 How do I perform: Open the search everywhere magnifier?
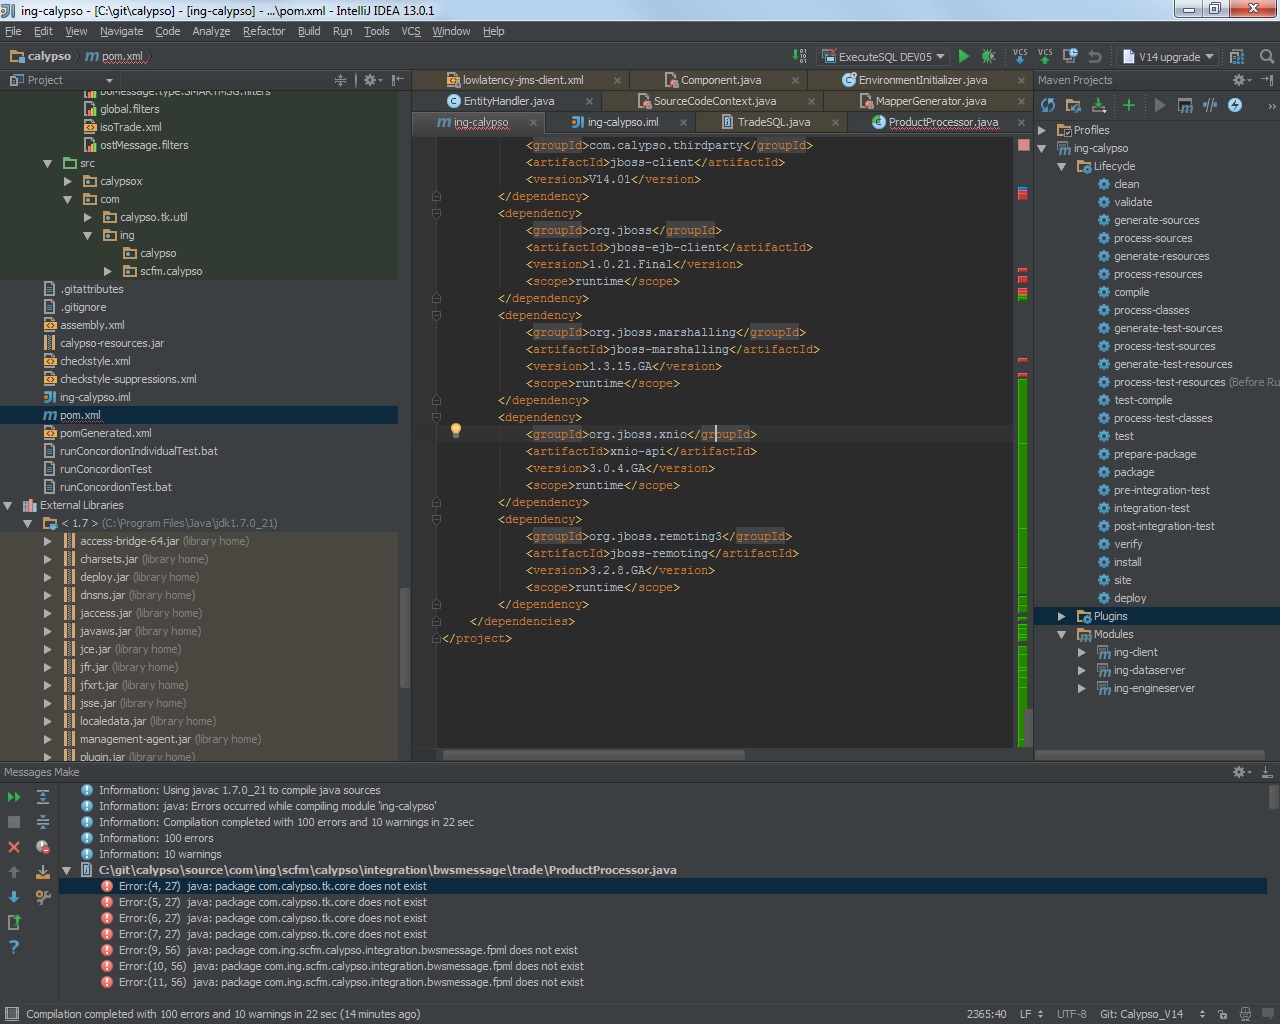point(1267,57)
